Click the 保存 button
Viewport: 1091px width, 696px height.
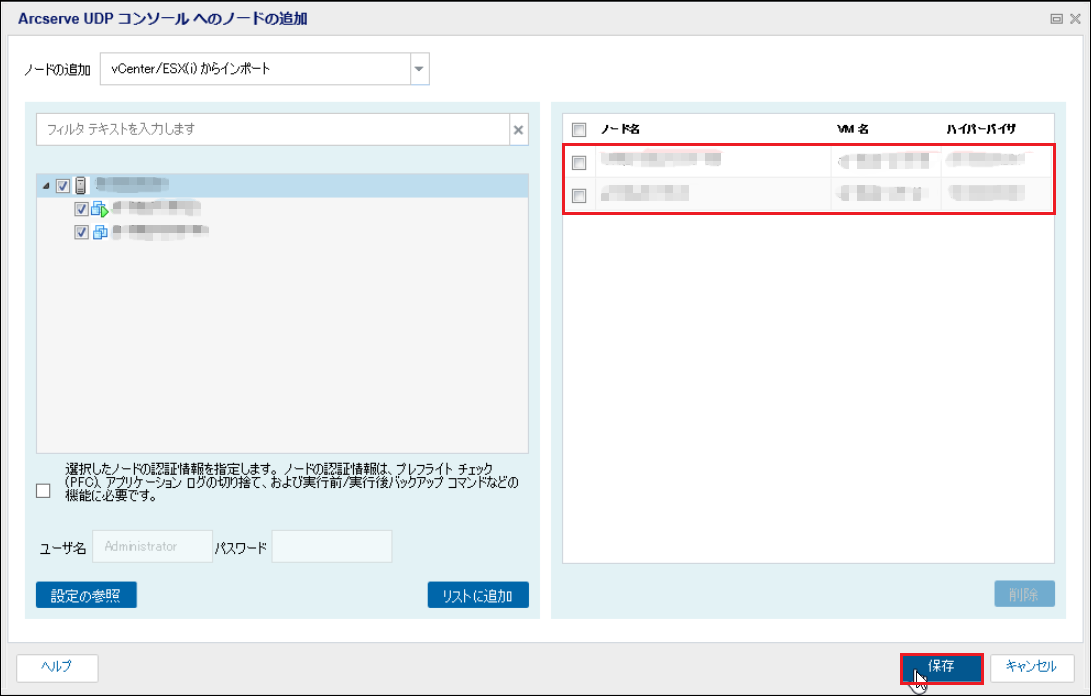coord(941,667)
